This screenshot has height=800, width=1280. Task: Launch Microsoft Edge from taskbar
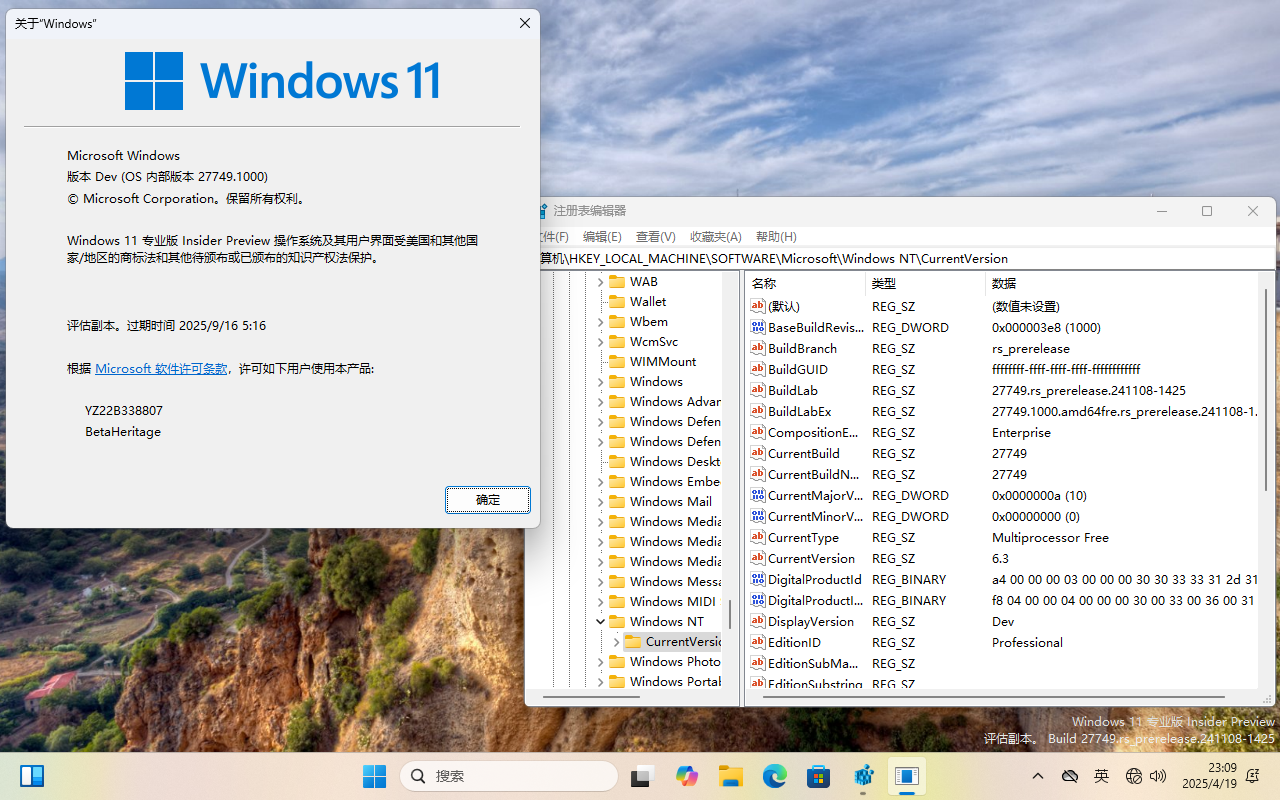pos(775,776)
